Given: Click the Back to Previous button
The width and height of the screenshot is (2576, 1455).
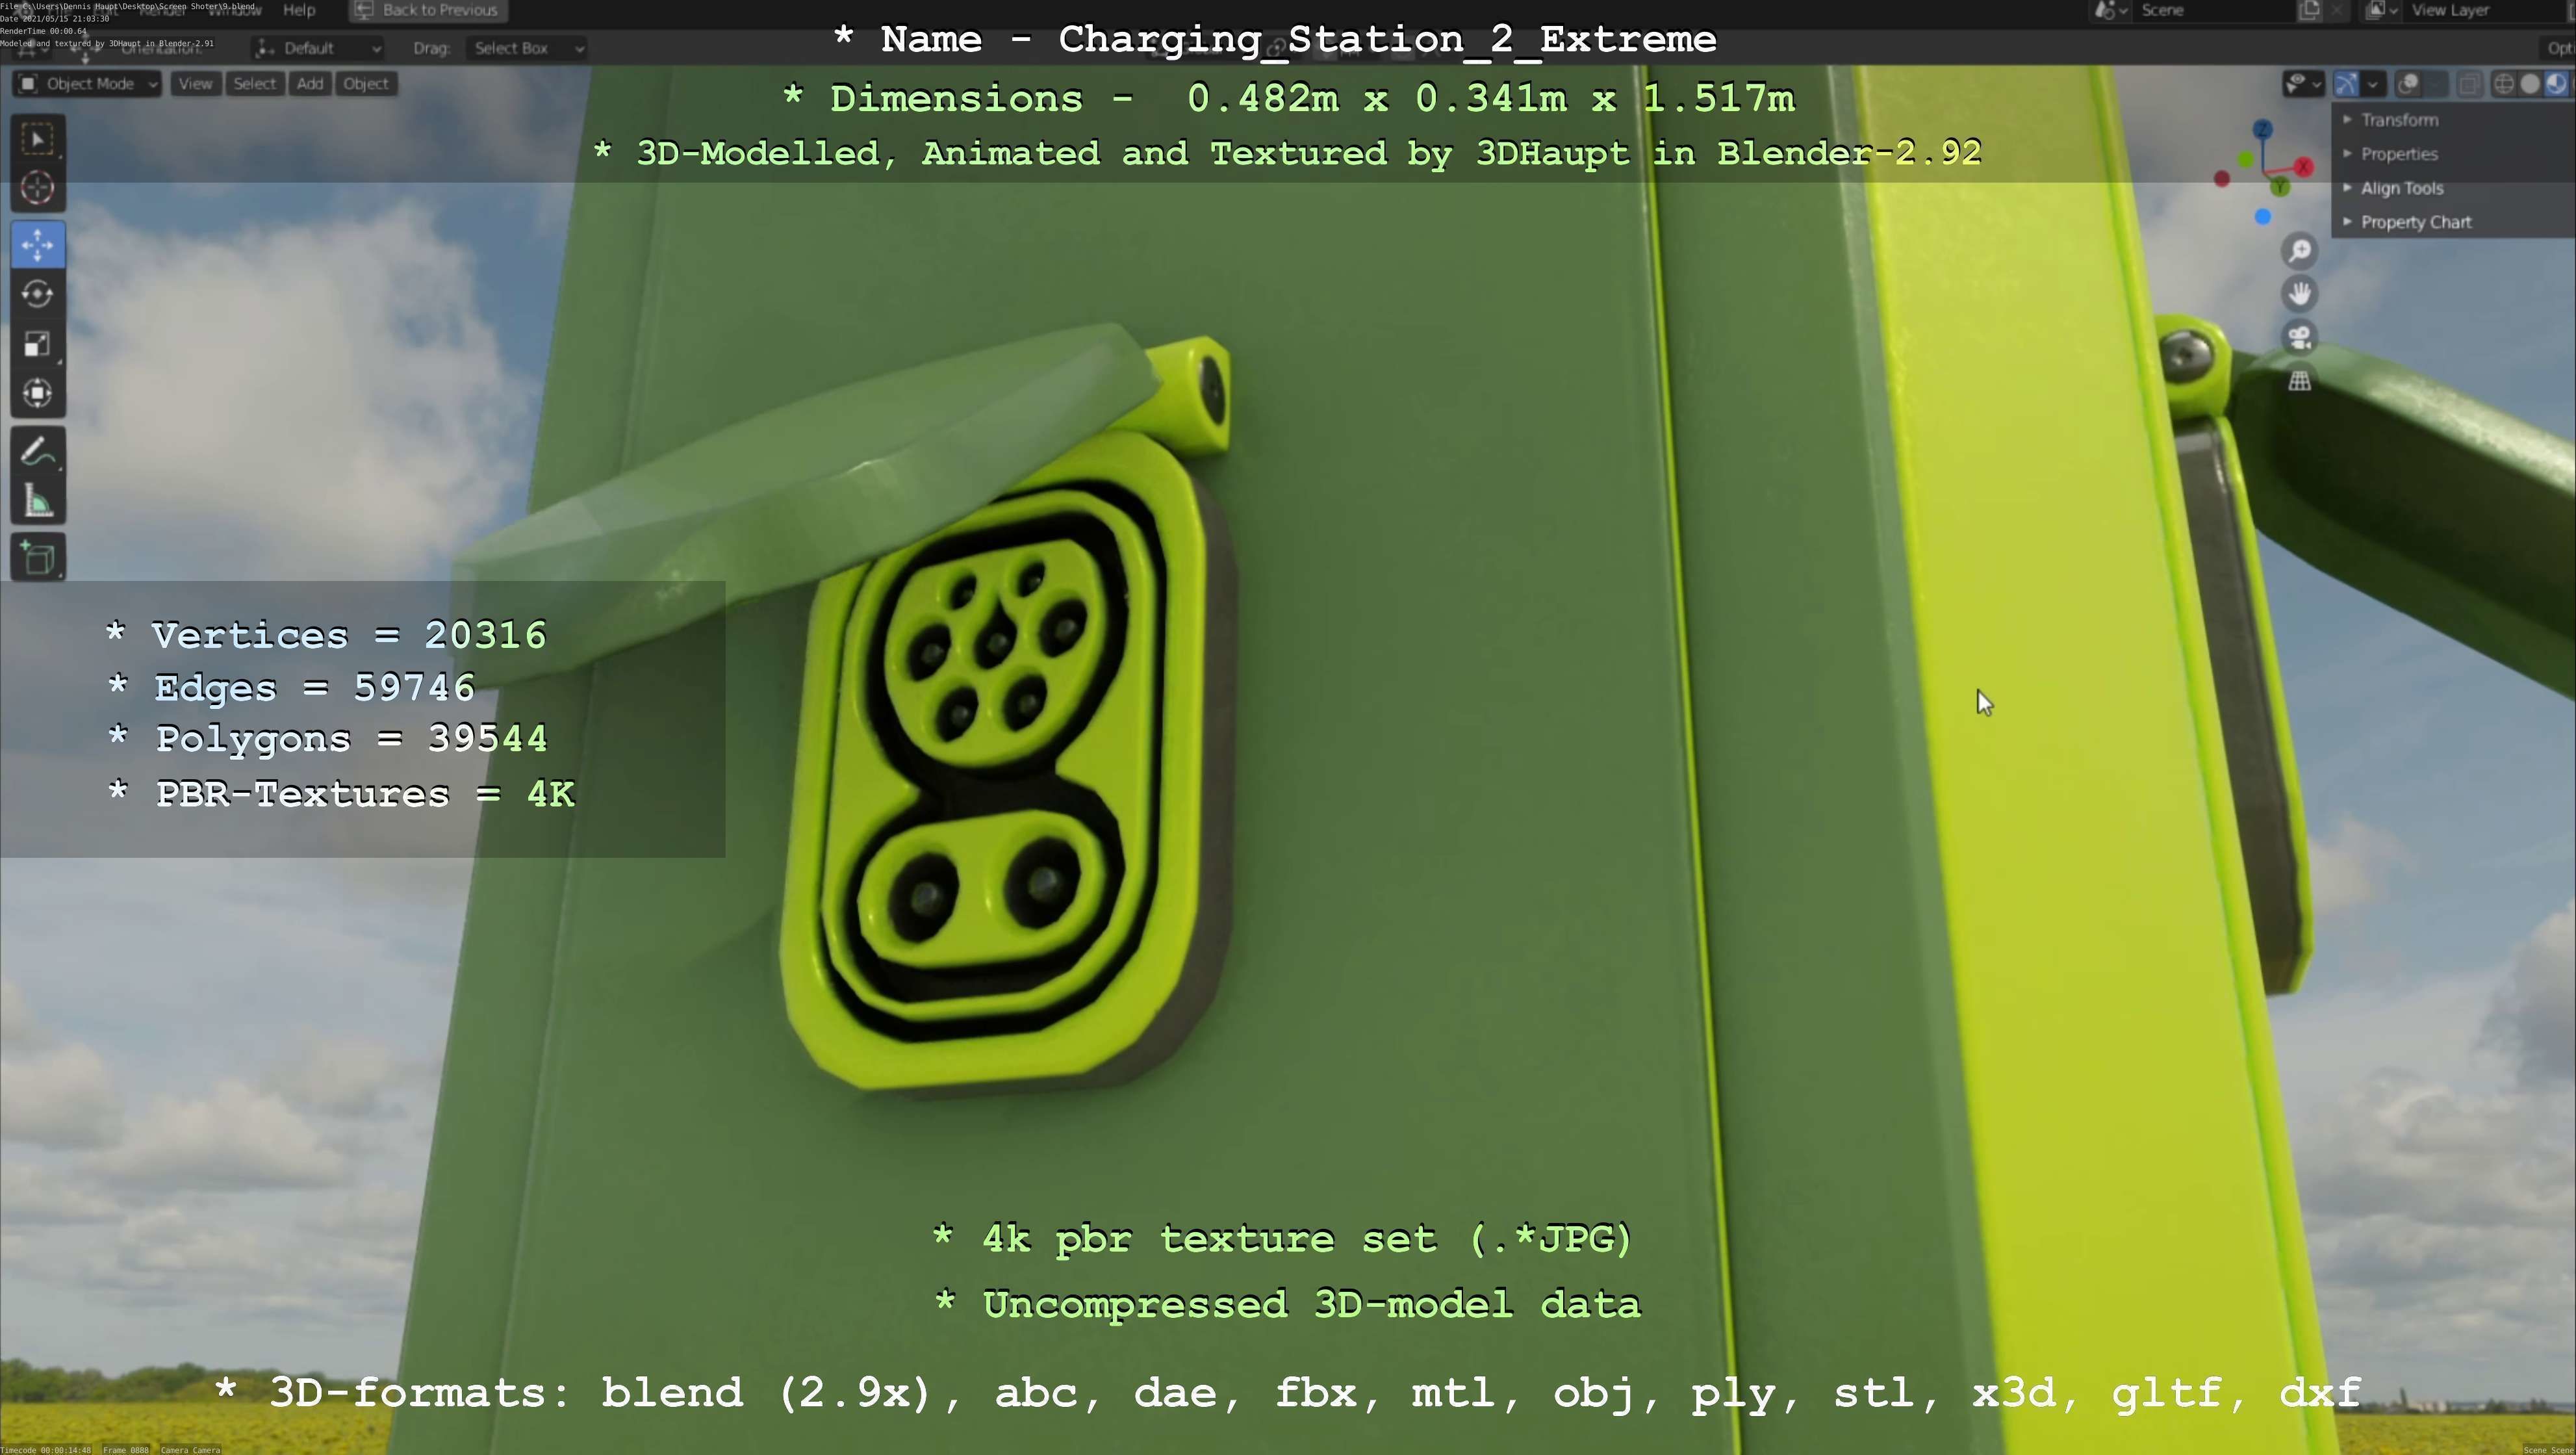Looking at the screenshot, I should click(428, 10).
